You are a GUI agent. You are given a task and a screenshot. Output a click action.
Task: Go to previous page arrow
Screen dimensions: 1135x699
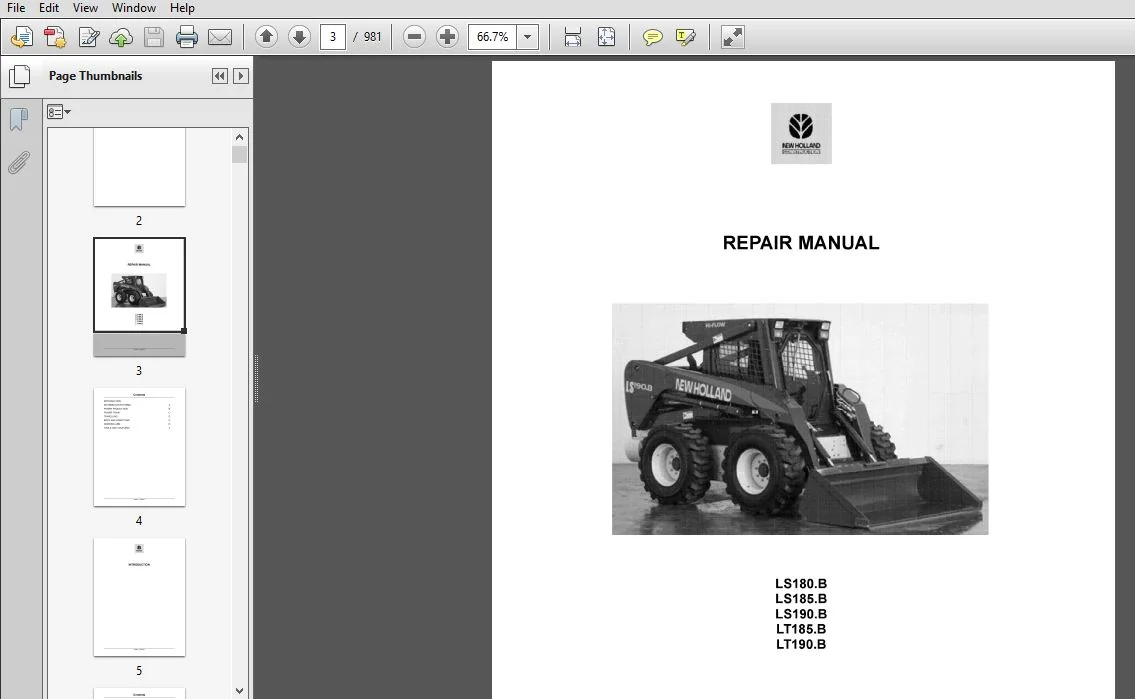click(266, 36)
